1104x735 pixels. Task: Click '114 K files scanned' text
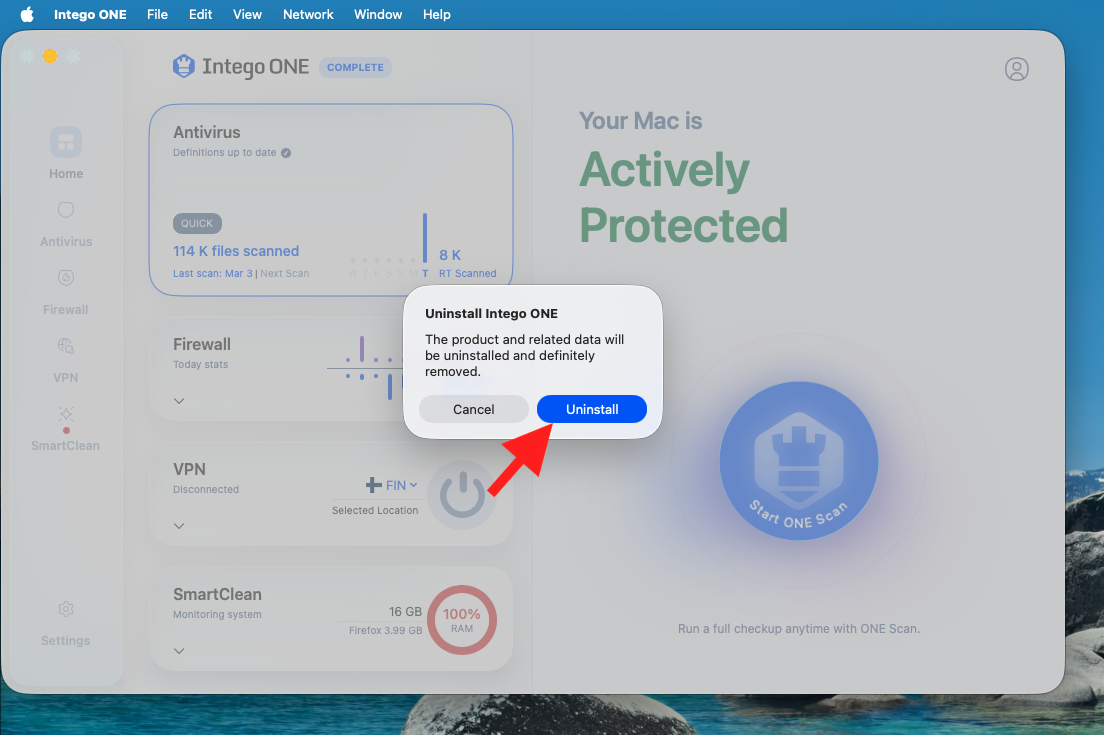(x=236, y=251)
